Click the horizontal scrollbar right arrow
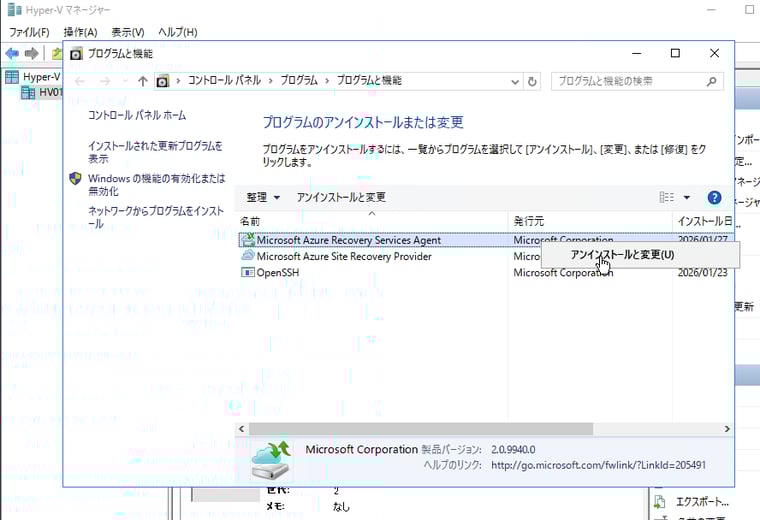Viewport: 760px width, 520px height. pos(727,429)
